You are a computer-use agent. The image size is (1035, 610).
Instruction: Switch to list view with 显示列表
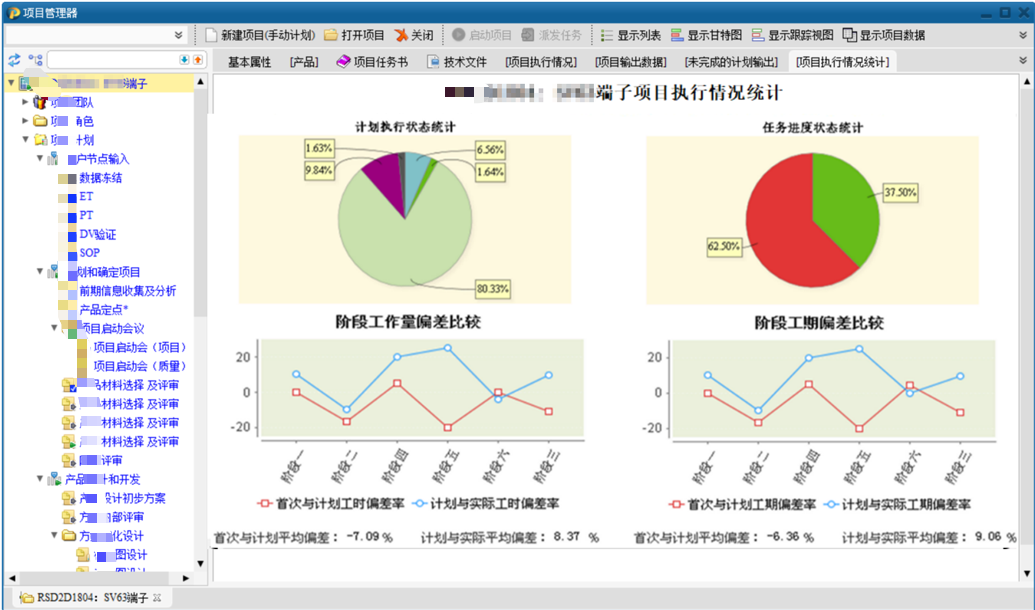pyautogui.click(x=631, y=35)
